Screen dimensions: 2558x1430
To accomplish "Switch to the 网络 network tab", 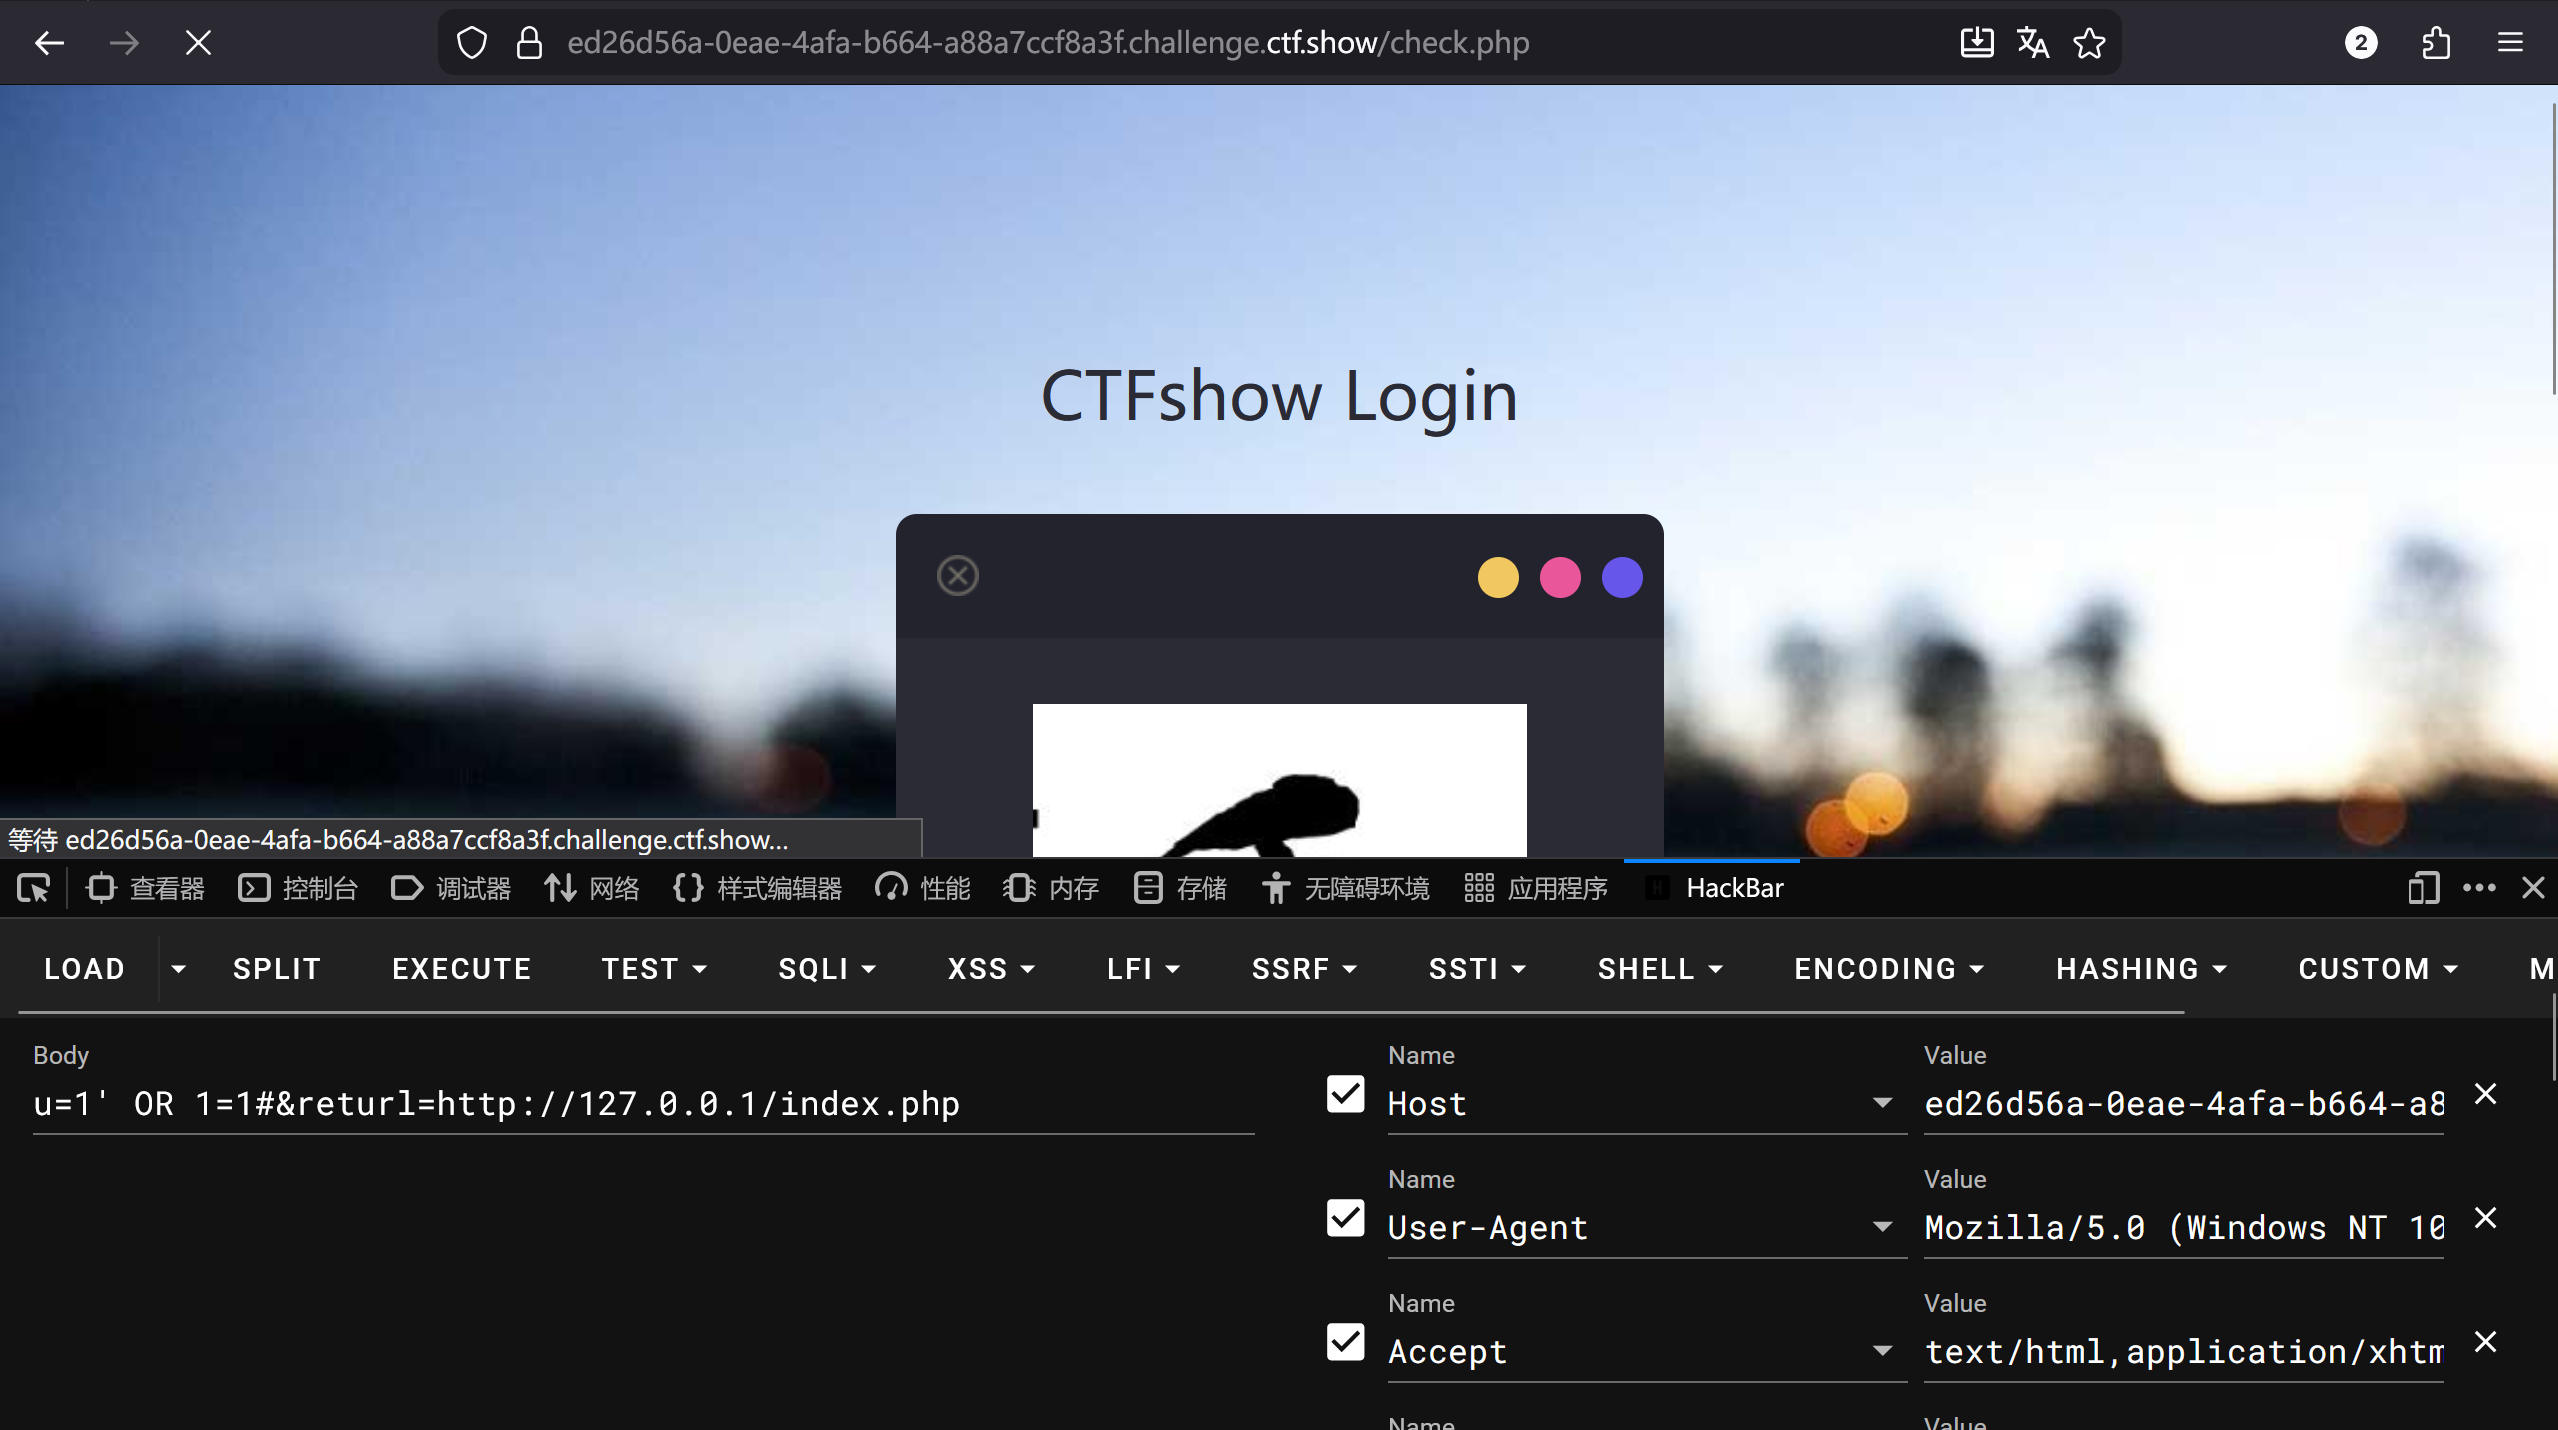I will point(593,888).
